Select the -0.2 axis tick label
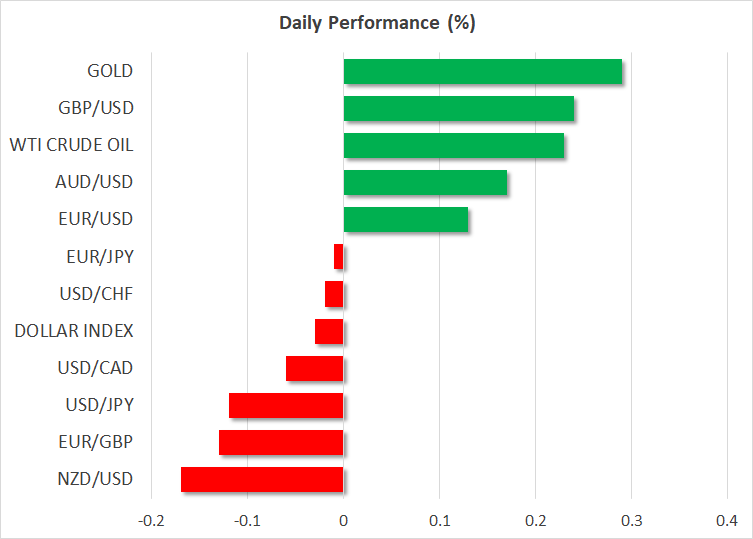Image resolution: width=753 pixels, height=539 pixels. [x=151, y=521]
